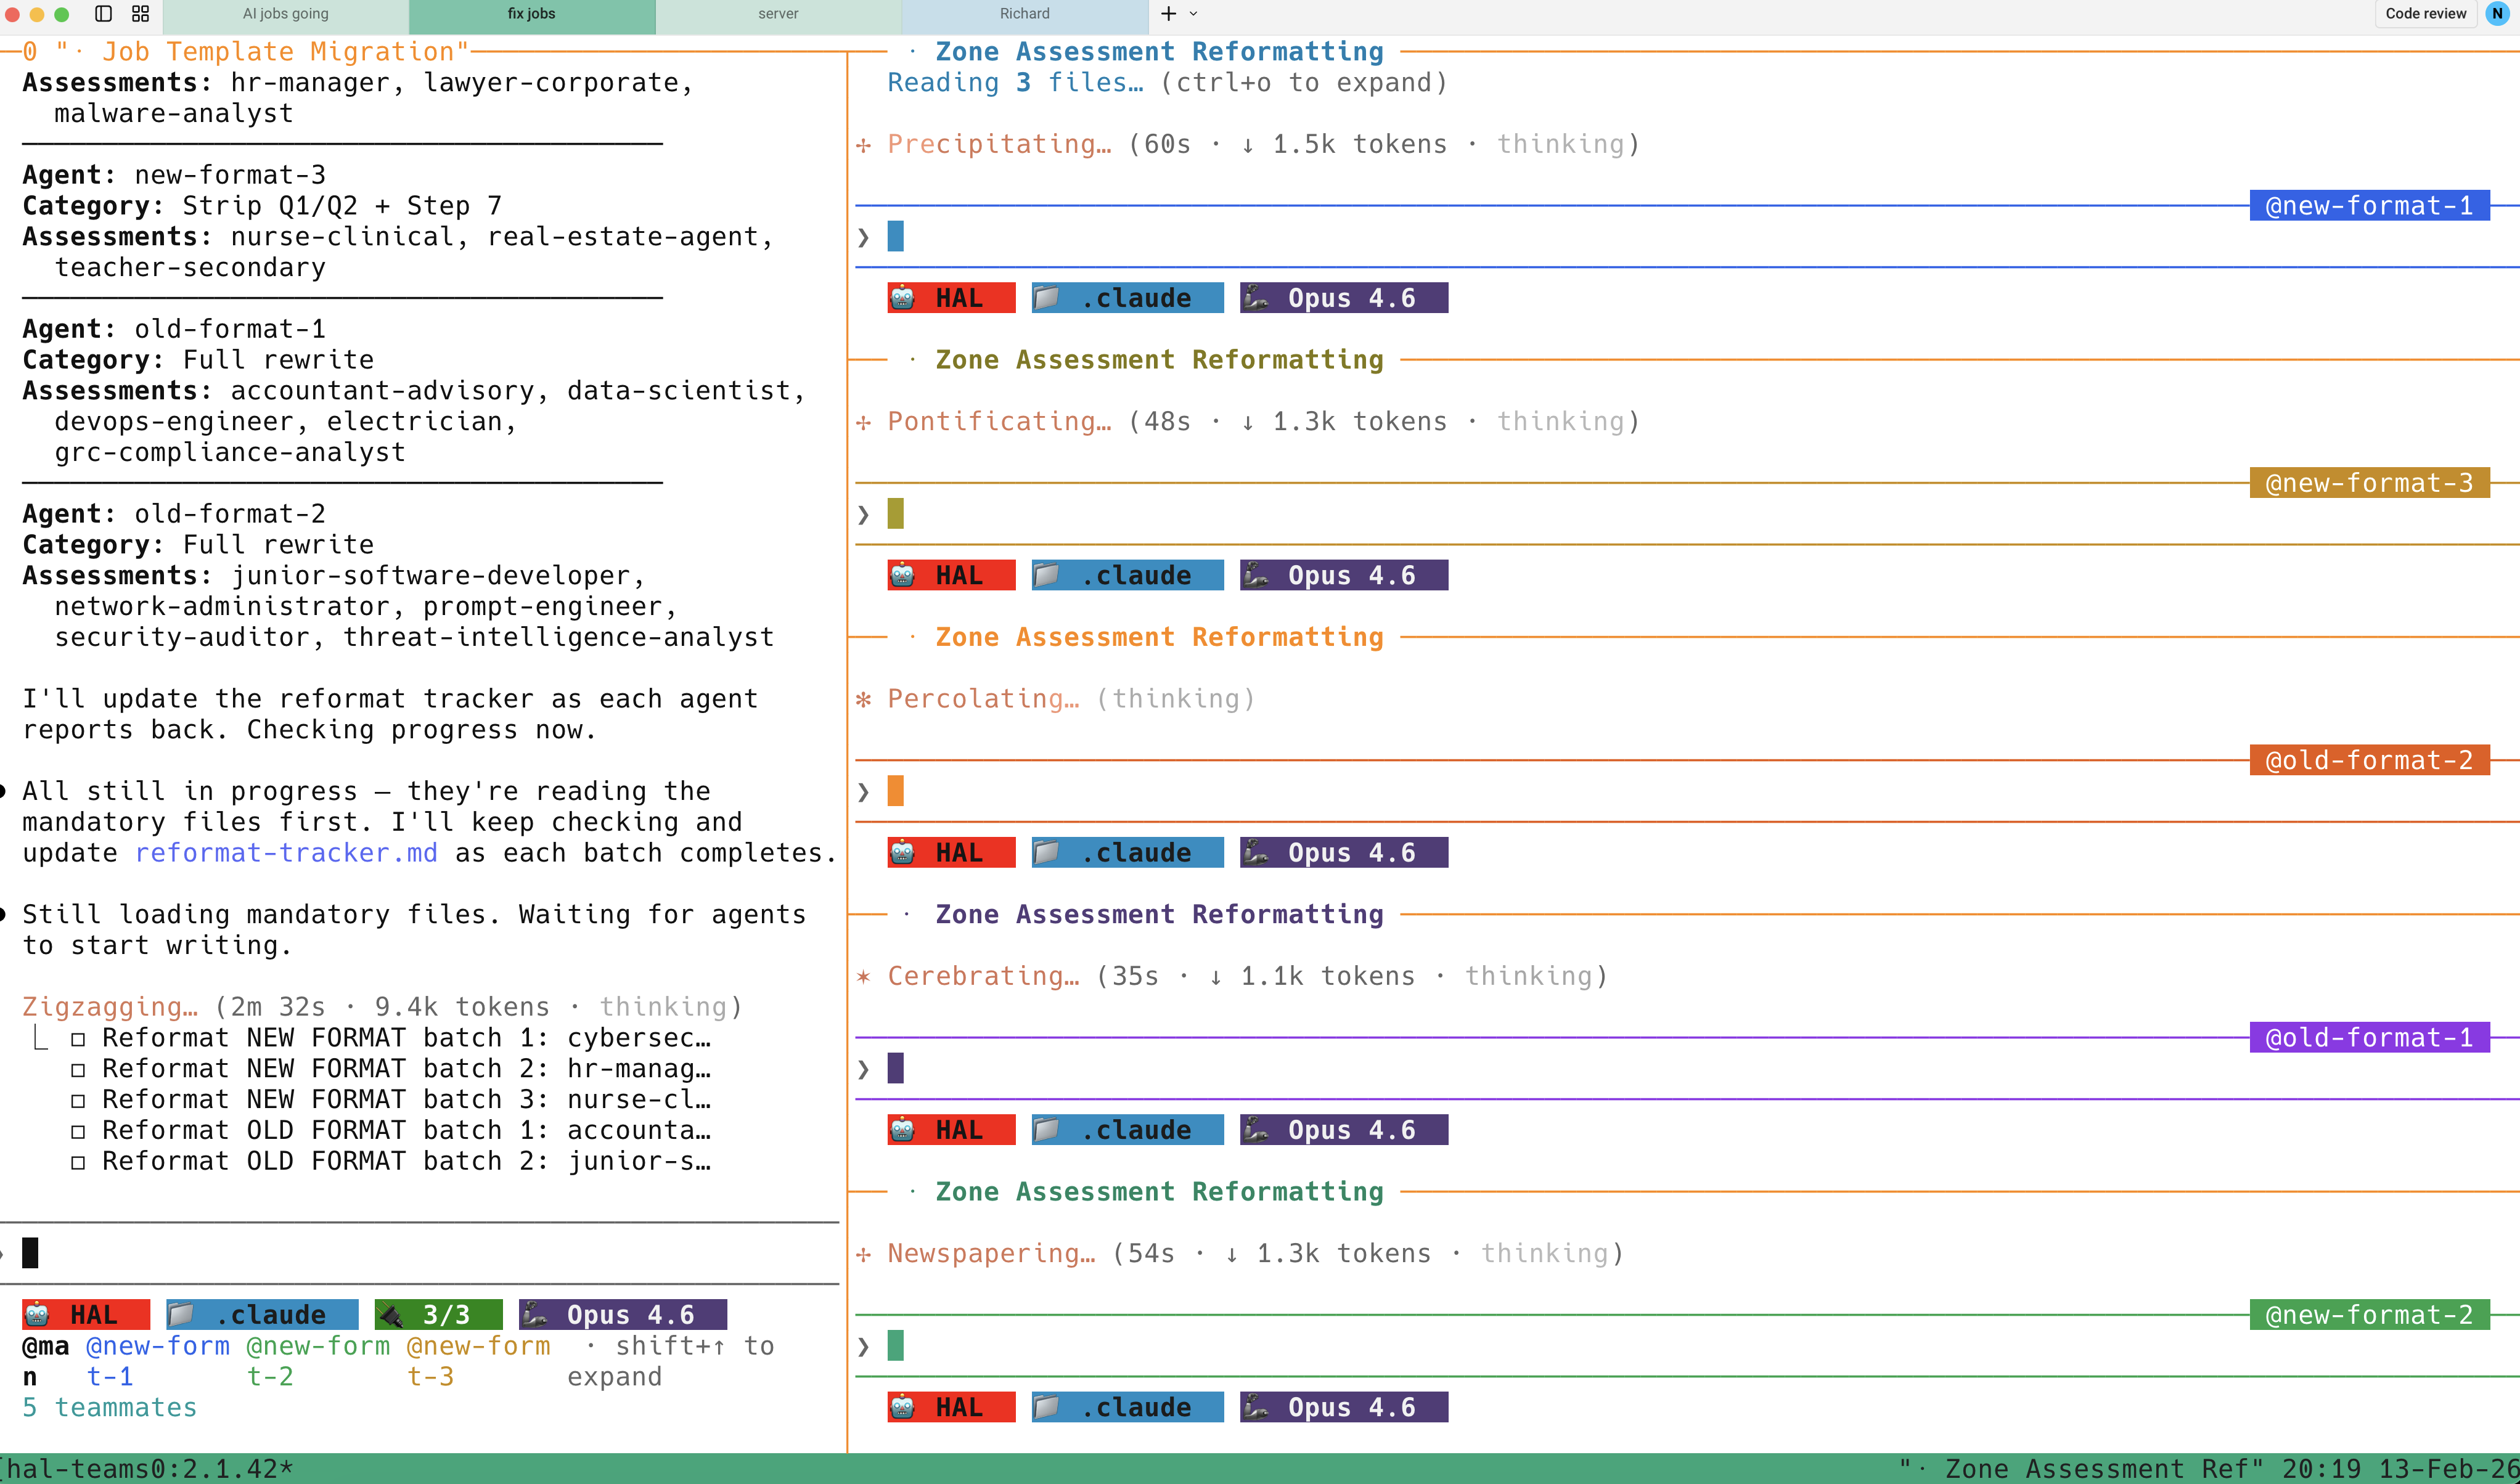Click HAL robot icon in left pane
Viewport: 2520px width, 1484px height.
pos(38,1315)
